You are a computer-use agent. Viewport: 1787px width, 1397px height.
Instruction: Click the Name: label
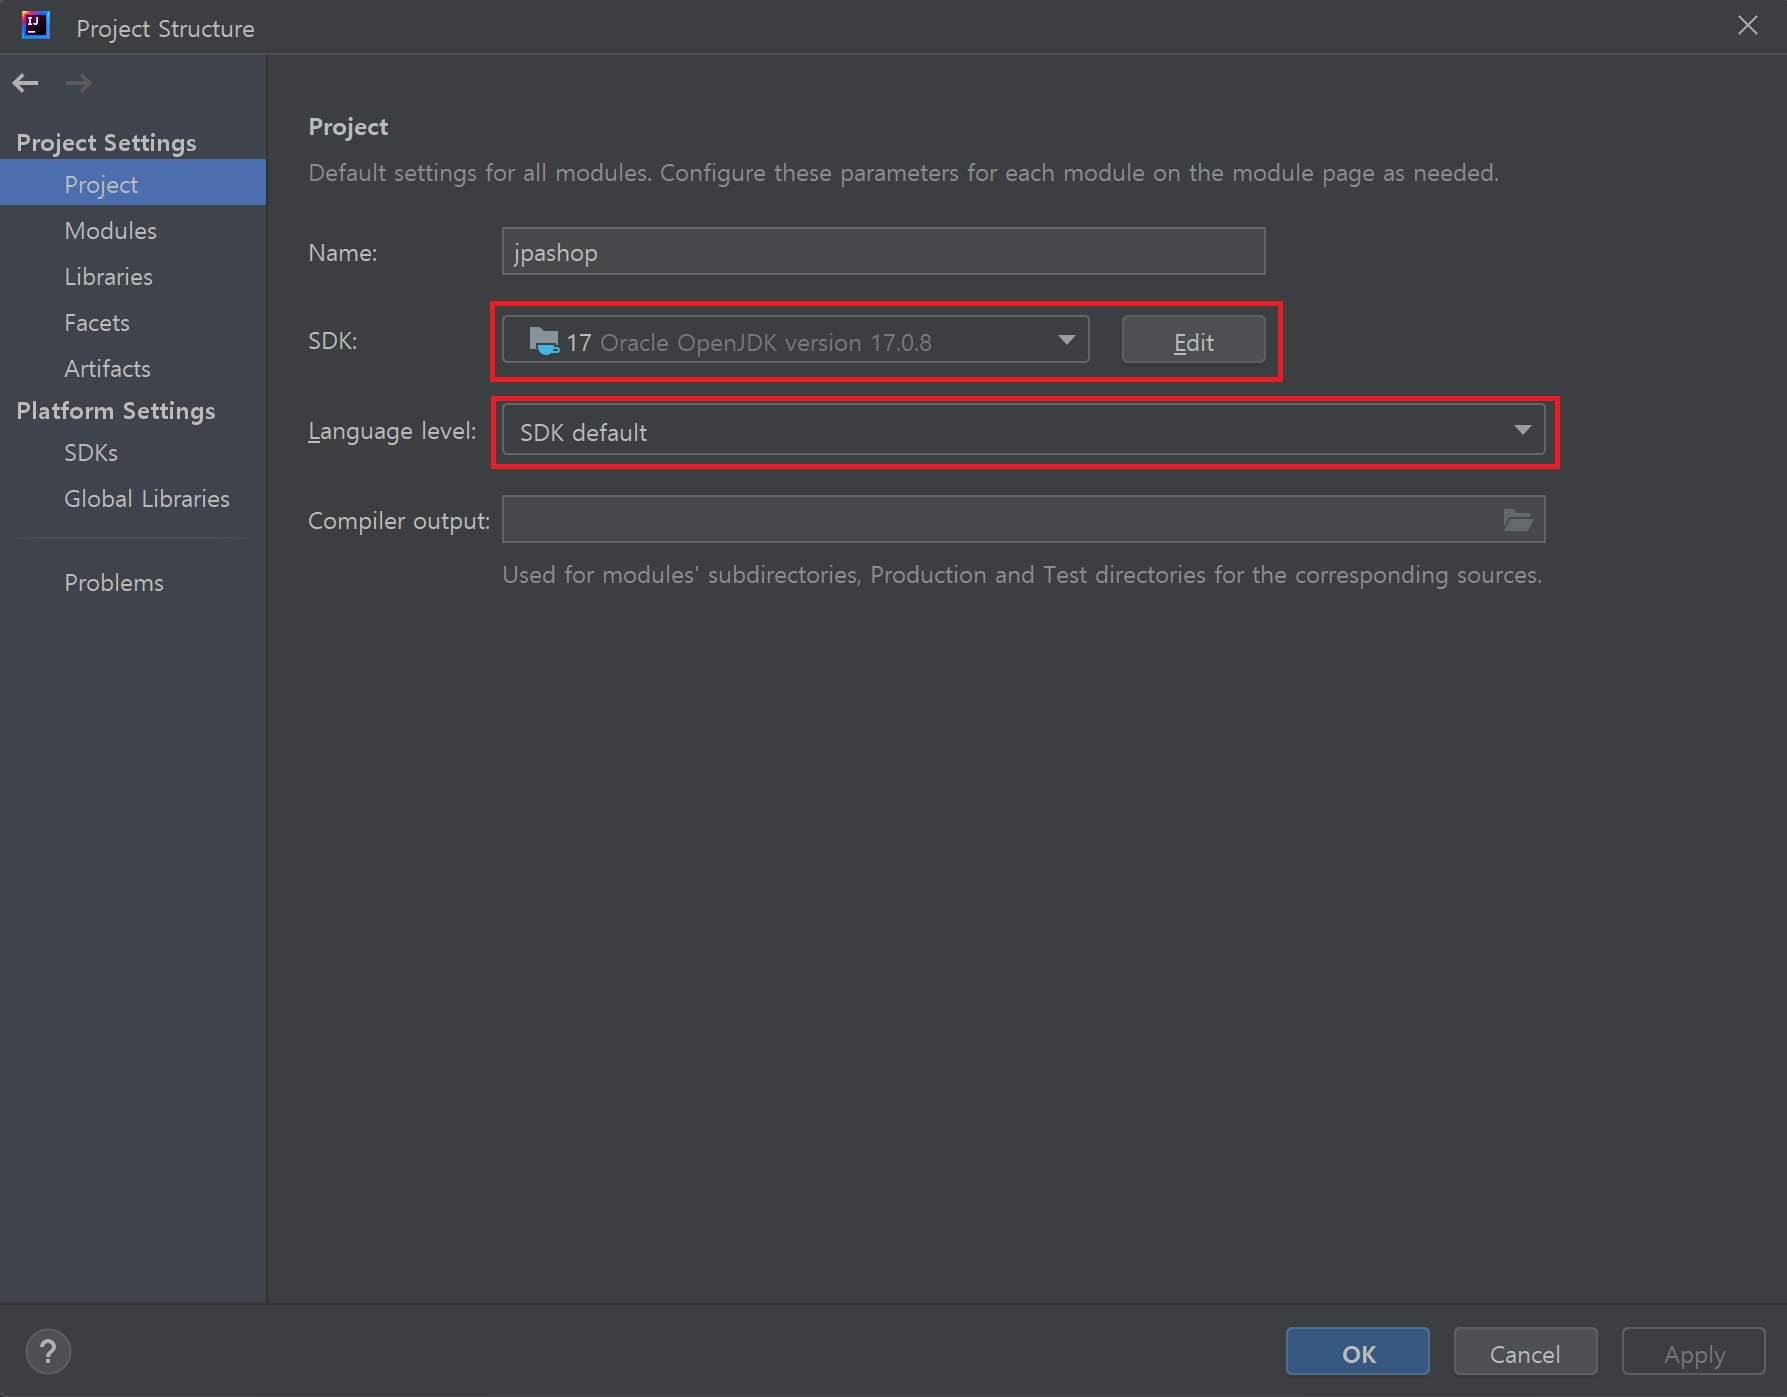pos(343,253)
